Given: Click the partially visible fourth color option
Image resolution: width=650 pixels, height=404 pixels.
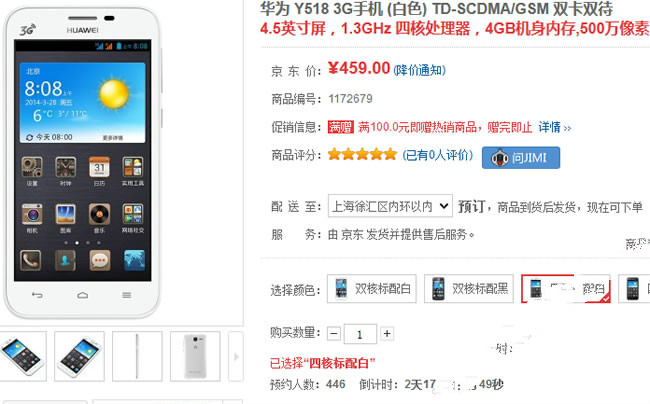Looking at the screenshot, I should 634,288.
